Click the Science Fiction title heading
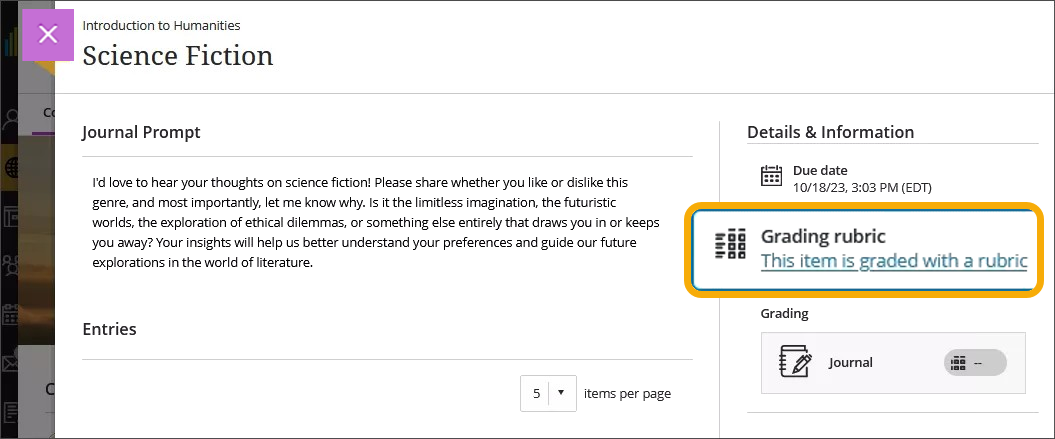The width and height of the screenshot is (1055, 439). [x=177, y=55]
